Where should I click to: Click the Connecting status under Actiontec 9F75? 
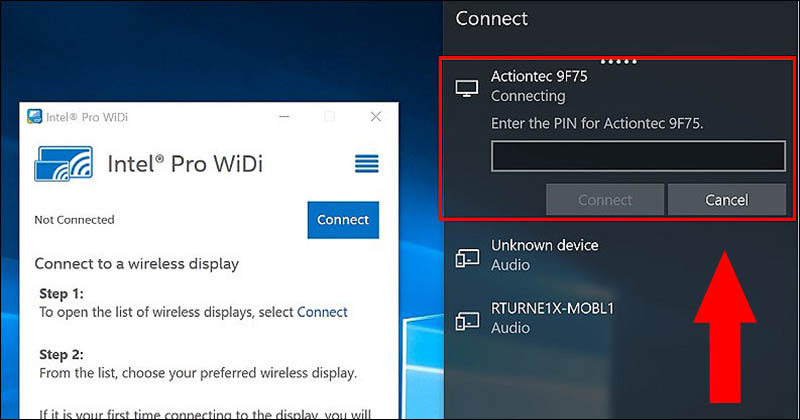point(528,96)
